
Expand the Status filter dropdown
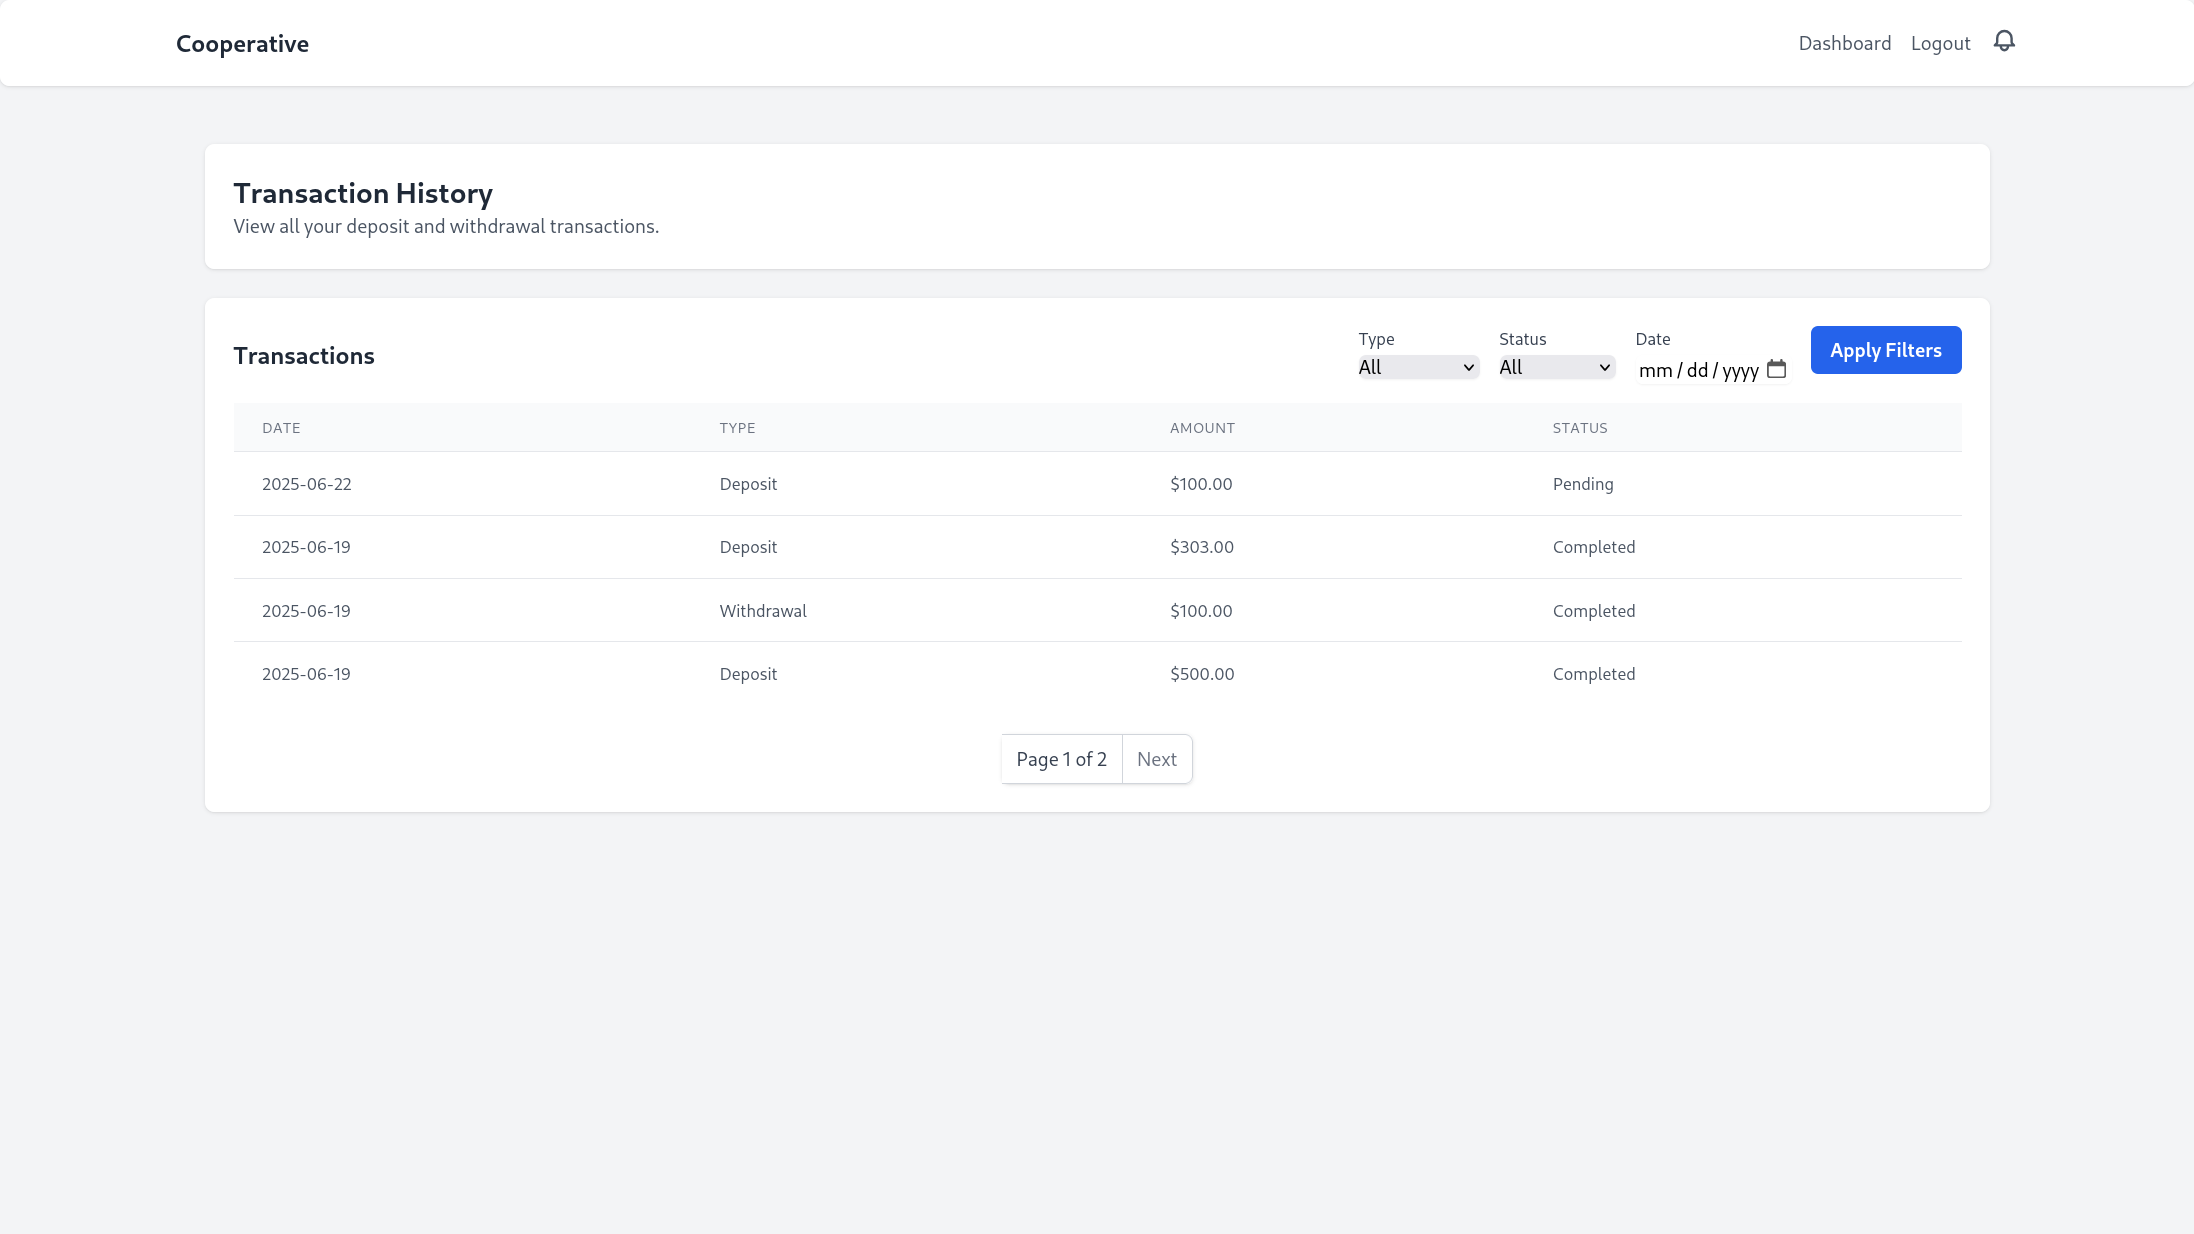pos(1556,368)
